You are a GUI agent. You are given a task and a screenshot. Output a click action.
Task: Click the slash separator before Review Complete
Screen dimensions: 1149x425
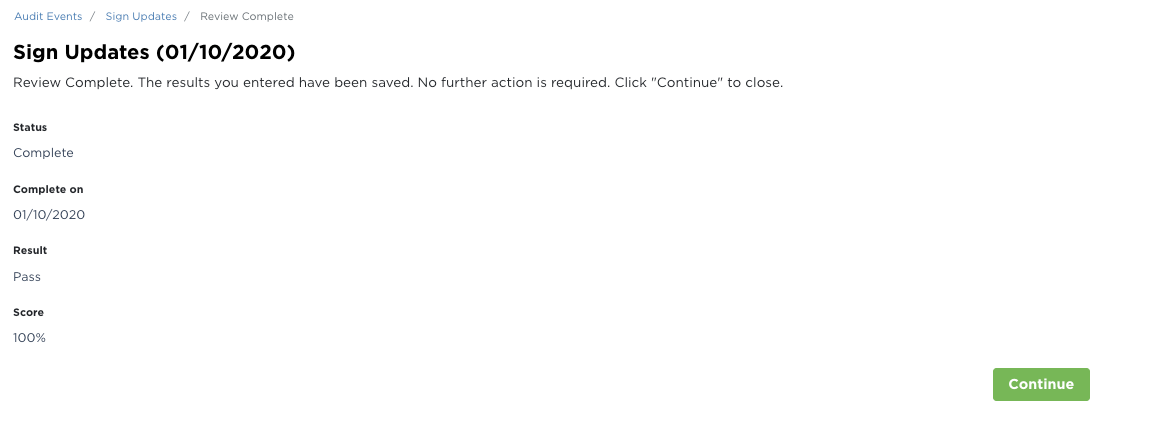[x=188, y=17]
